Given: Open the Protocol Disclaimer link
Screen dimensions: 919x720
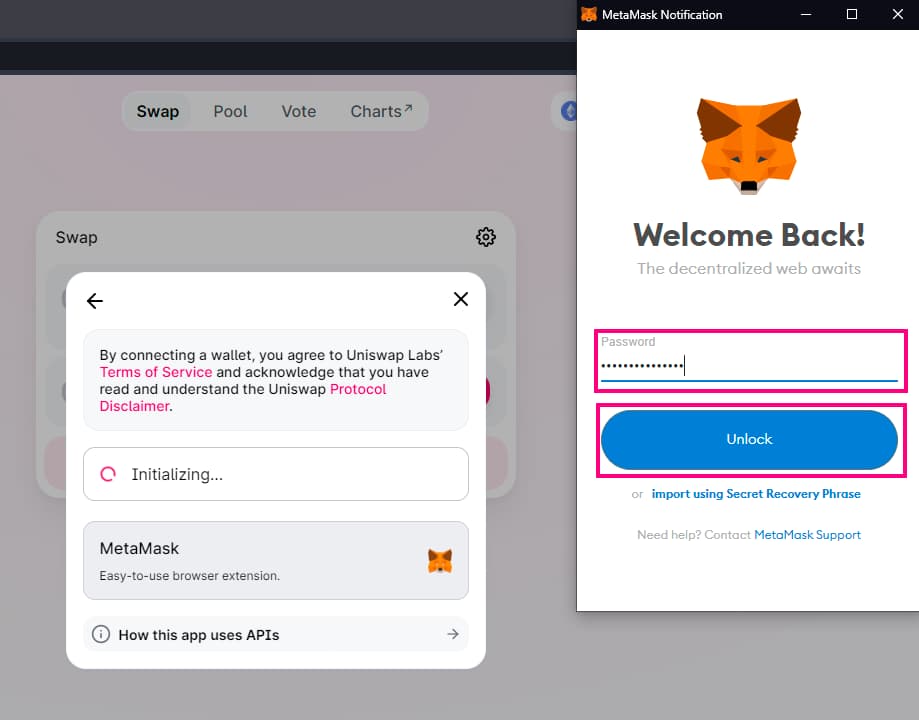Looking at the screenshot, I should [x=243, y=398].
